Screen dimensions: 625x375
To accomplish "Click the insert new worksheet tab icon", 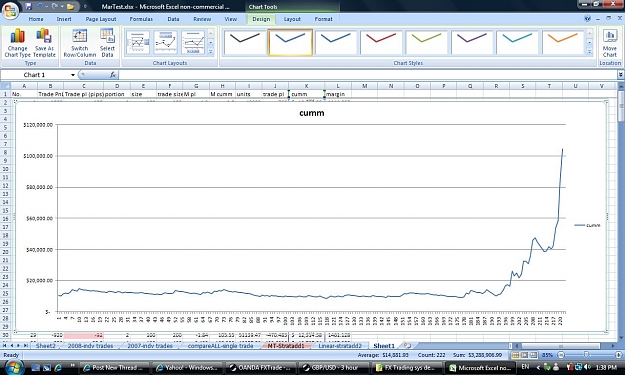I will [x=407, y=346].
